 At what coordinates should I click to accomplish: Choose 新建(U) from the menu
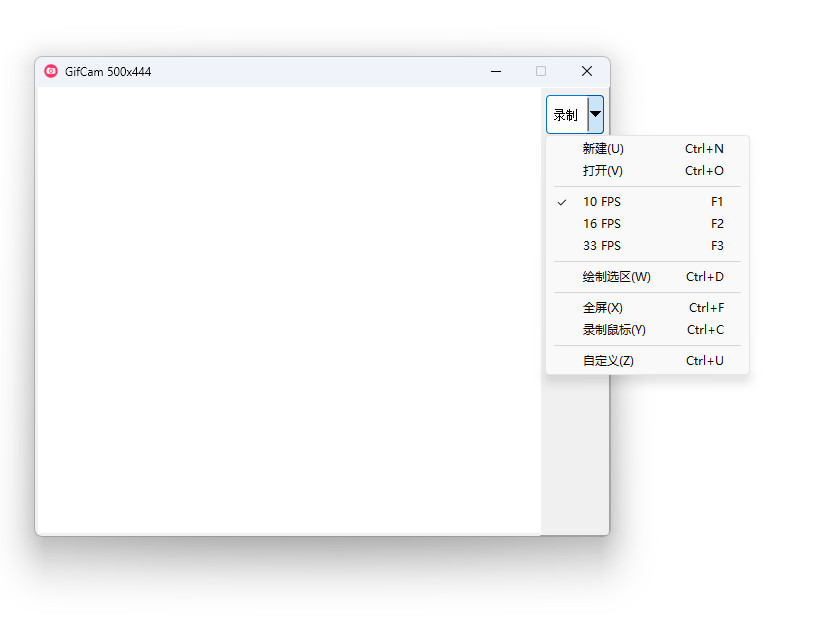[648, 149]
